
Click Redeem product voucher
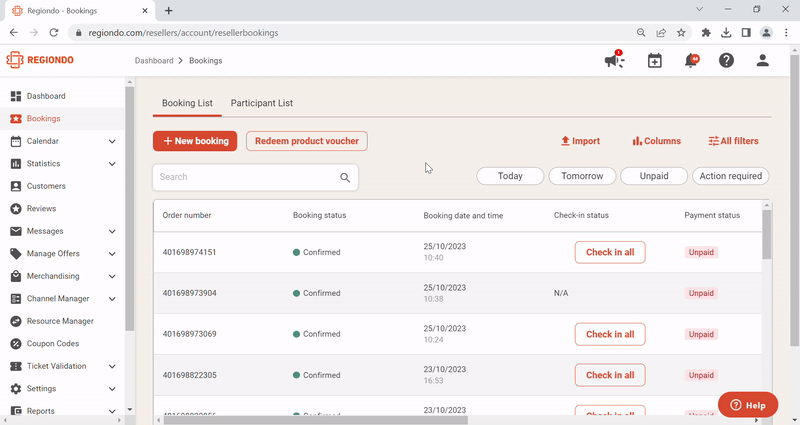click(x=306, y=141)
